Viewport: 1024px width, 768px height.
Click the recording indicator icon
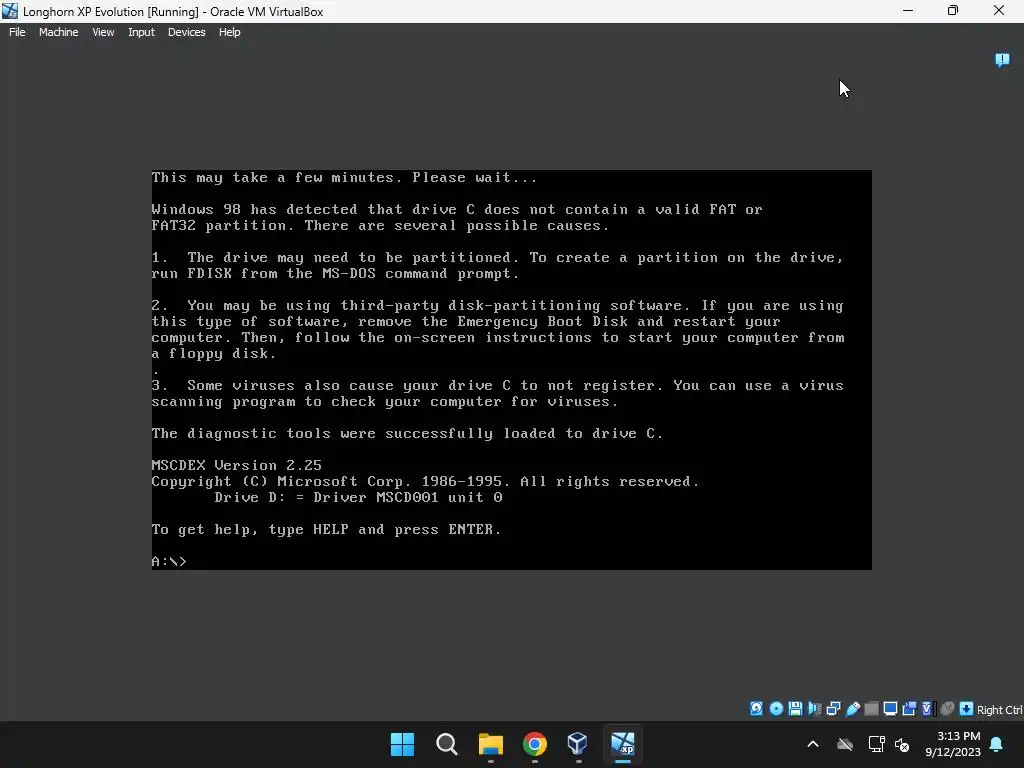(909, 709)
